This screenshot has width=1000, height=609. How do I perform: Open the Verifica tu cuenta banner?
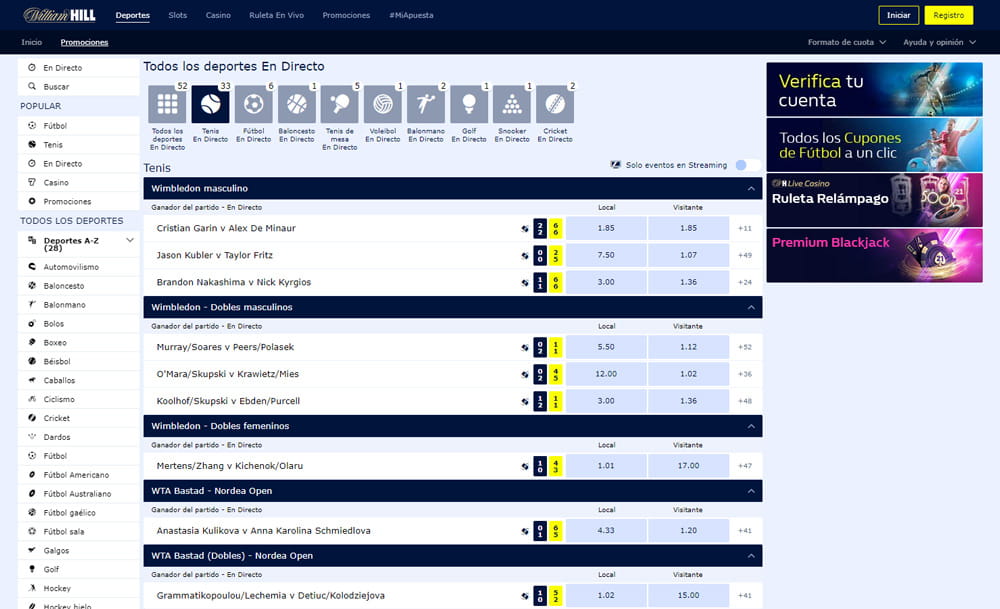click(x=874, y=89)
